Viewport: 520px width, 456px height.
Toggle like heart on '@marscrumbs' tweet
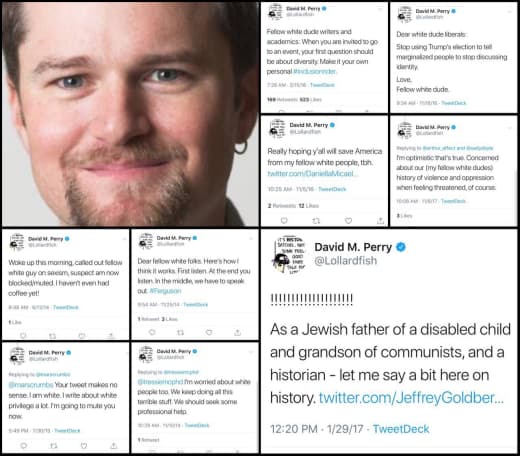tap(84, 445)
